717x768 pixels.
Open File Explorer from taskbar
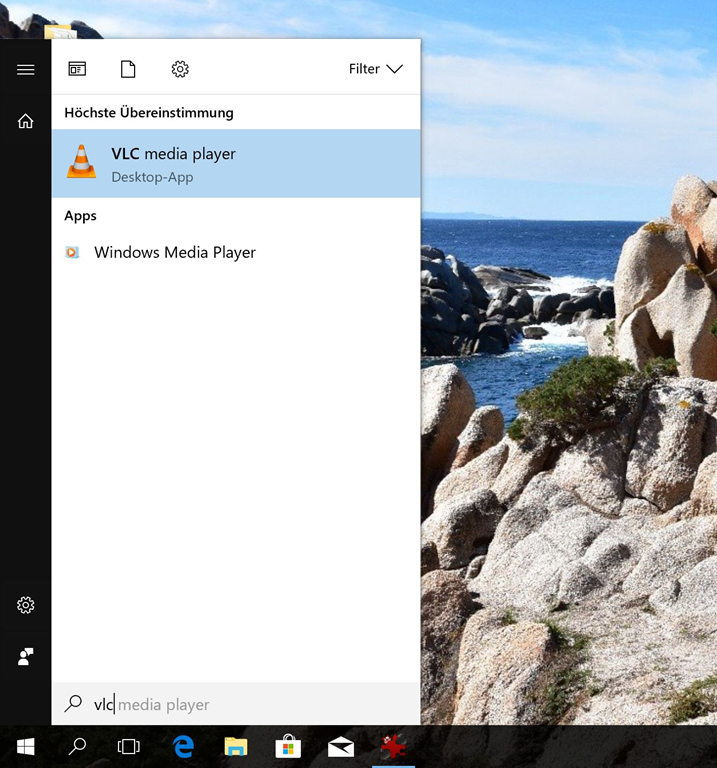click(x=236, y=747)
